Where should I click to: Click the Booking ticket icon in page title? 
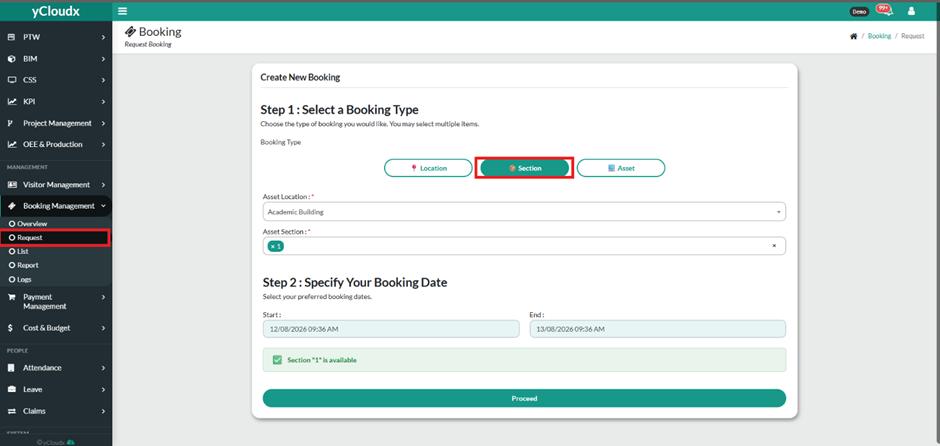(x=130, y=32)
